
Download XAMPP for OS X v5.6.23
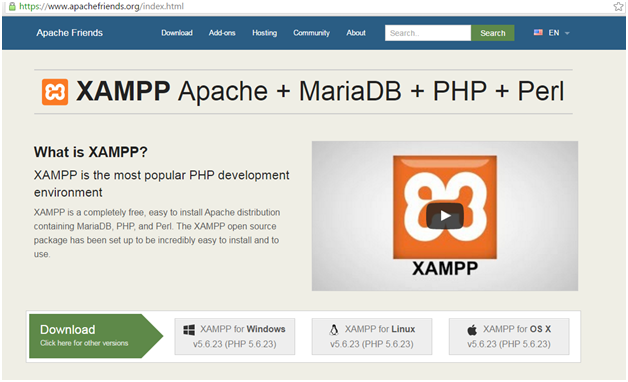[509, 336]
